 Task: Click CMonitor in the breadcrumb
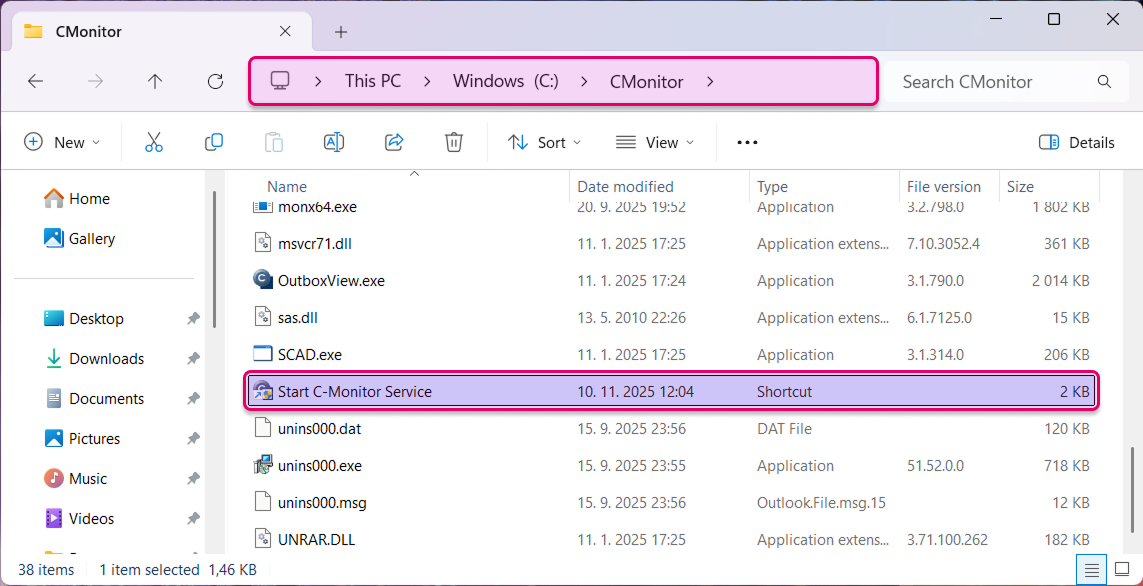pyautogui.click(x=647, y=82)
